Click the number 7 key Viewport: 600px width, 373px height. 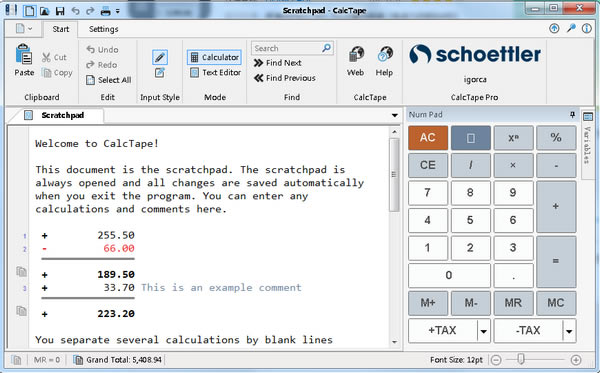point(428,193)
